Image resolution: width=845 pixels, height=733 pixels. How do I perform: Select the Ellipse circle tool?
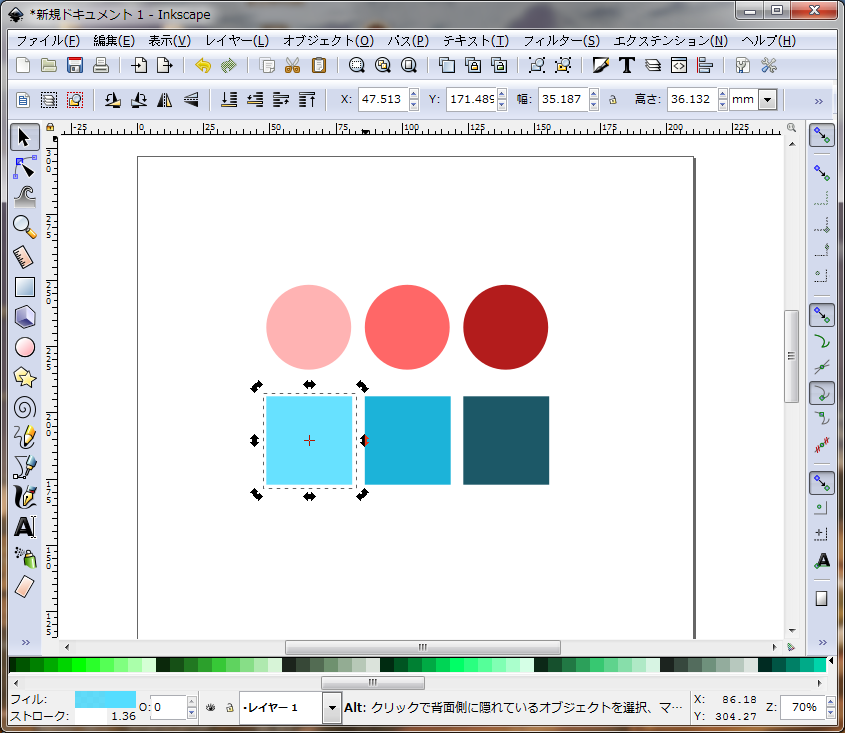pyautogui.click(x=24, y=347)
